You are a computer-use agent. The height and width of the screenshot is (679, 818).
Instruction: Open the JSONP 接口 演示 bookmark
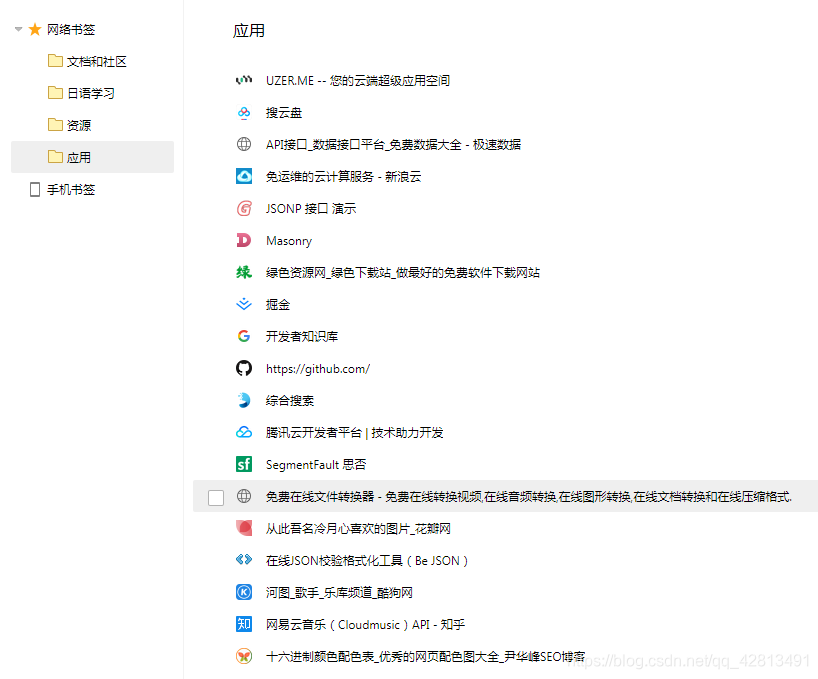311,209
